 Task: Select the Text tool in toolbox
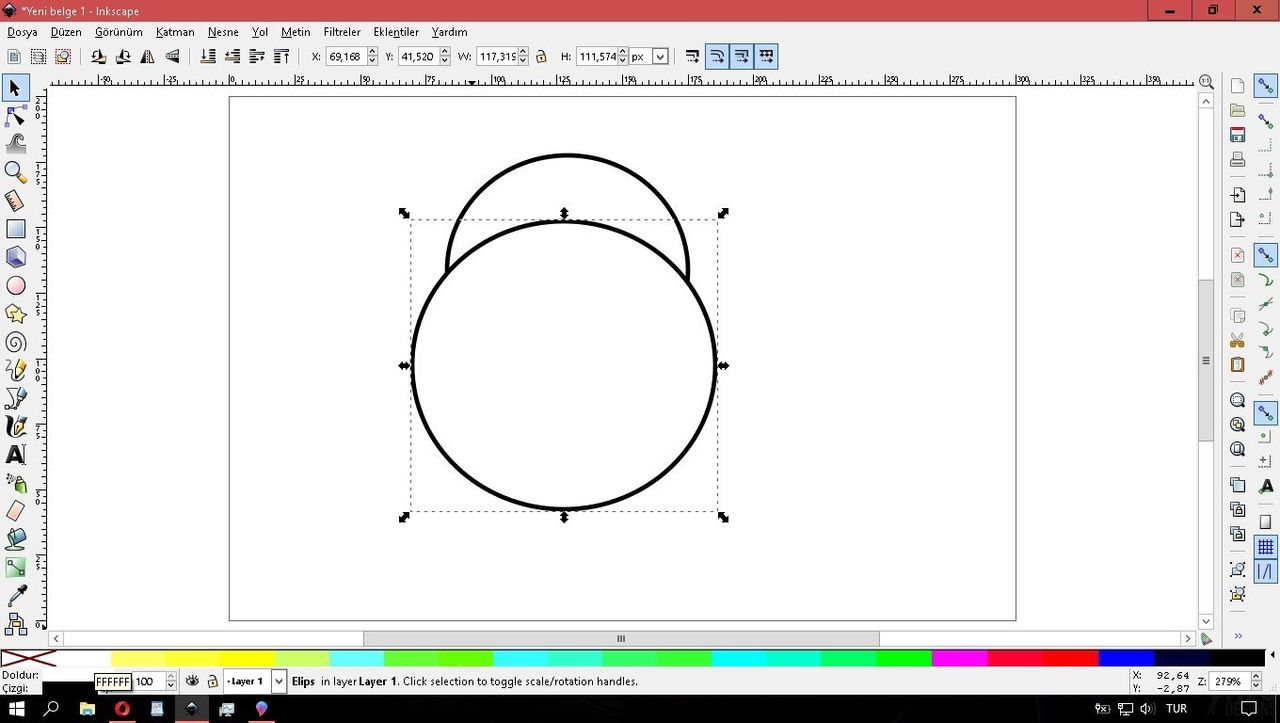tap(16, 454)
